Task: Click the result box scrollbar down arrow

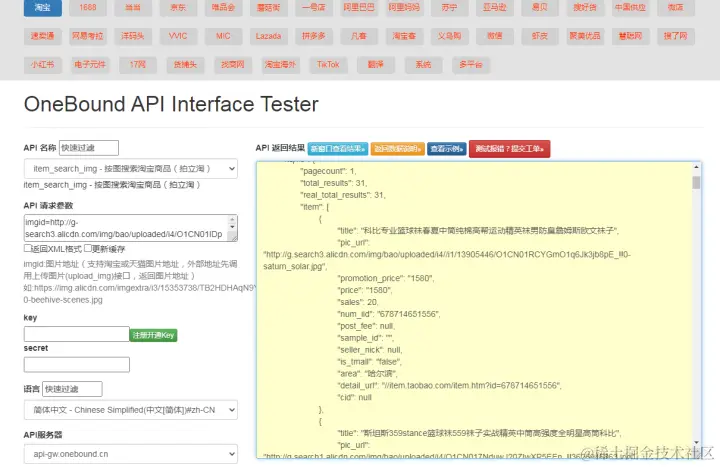Action: coord(697,442)
